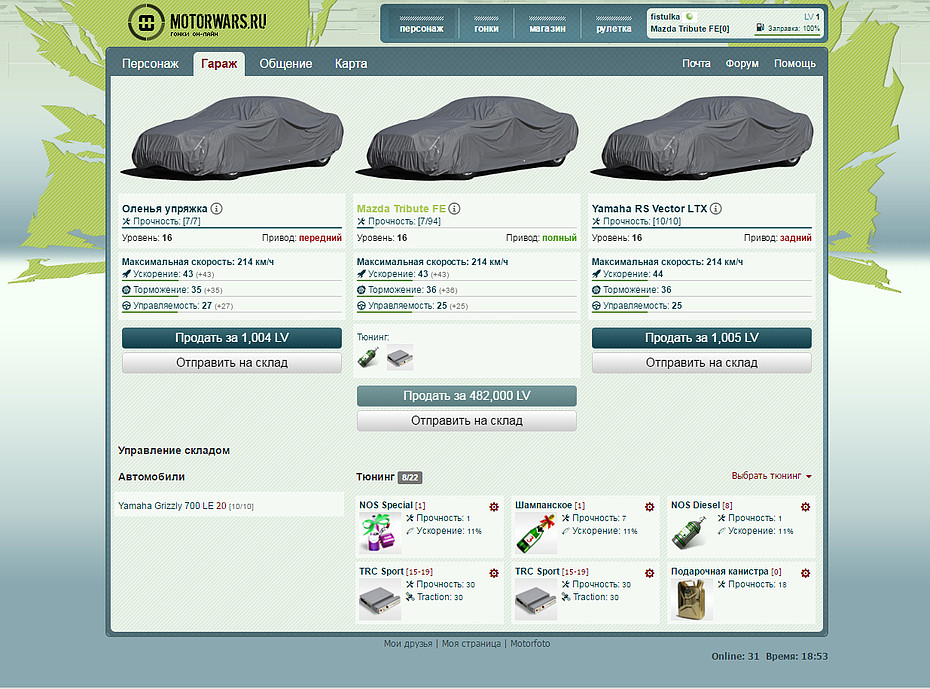Expand the Выбрать тюнинг dropdown
Screen dimensions: 930x689
[771, 476]
